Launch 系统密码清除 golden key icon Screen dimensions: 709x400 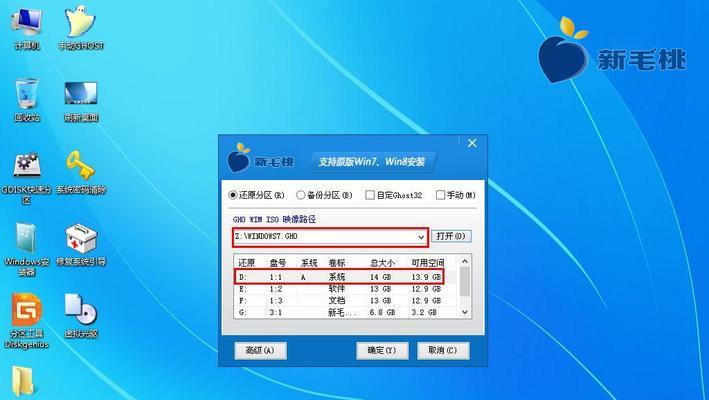pos(80,172)
